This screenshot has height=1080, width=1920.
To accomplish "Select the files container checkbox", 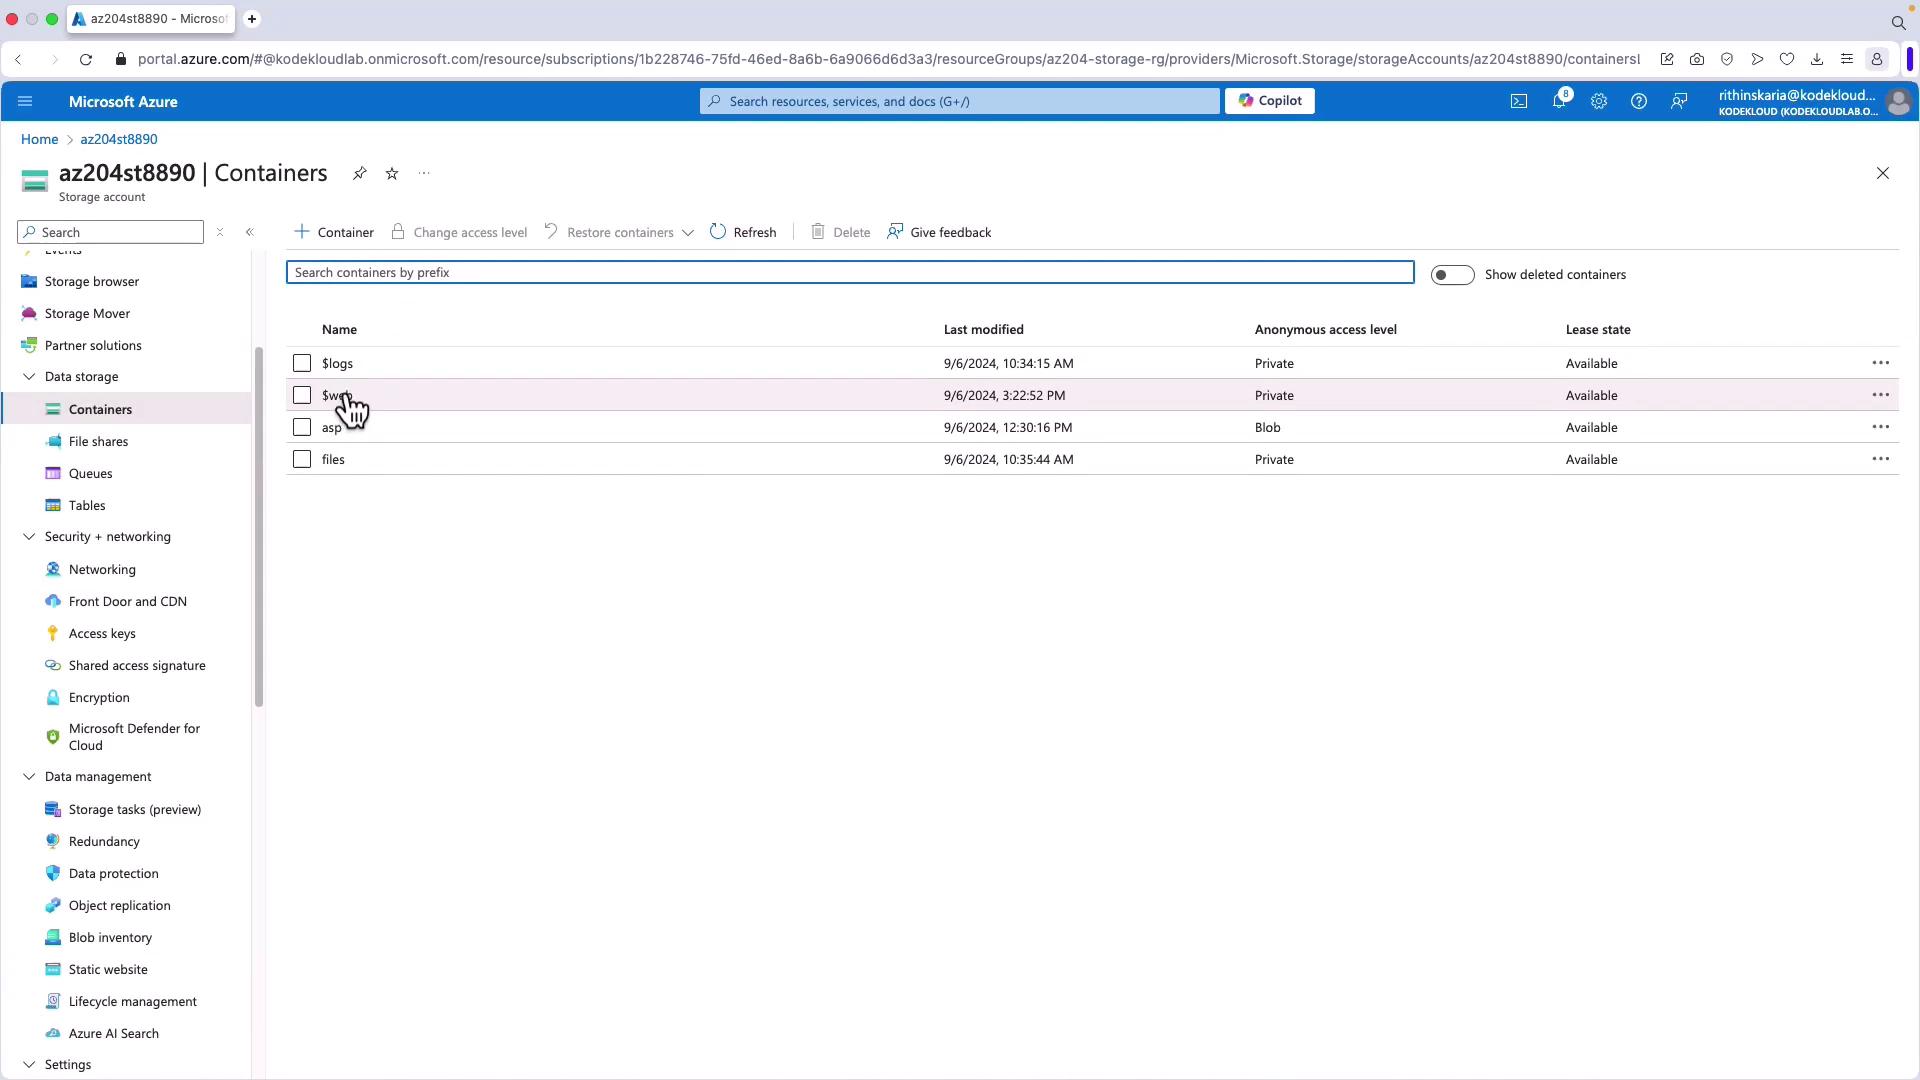I will [x=302, y=459].
